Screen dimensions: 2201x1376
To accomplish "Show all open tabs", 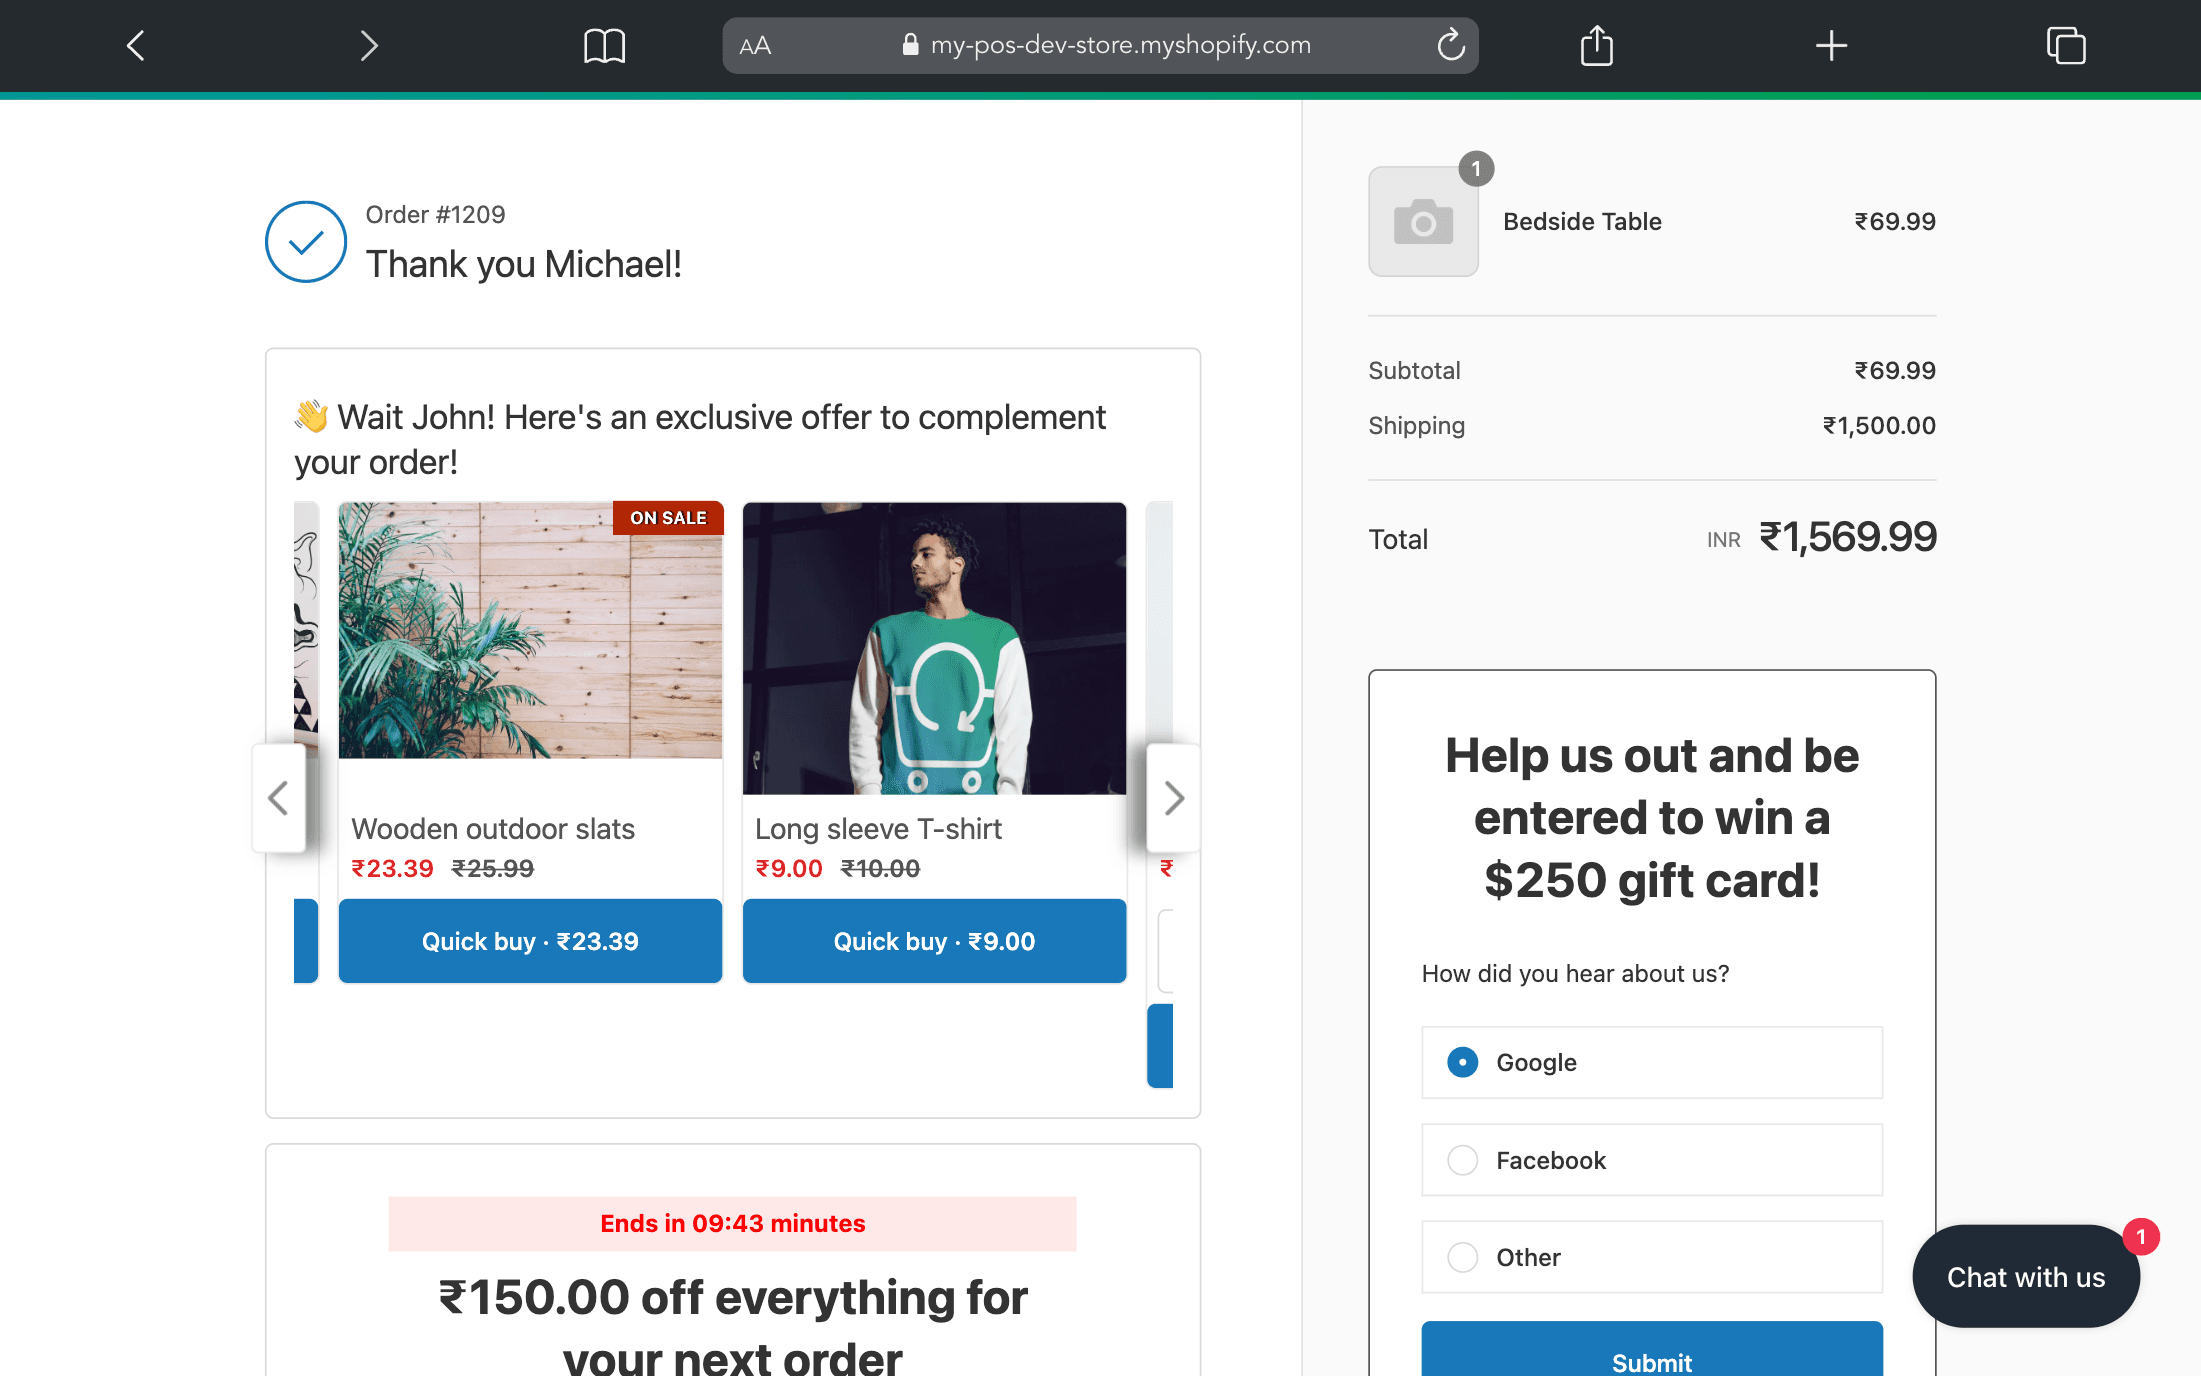I will coord(2066,45).
